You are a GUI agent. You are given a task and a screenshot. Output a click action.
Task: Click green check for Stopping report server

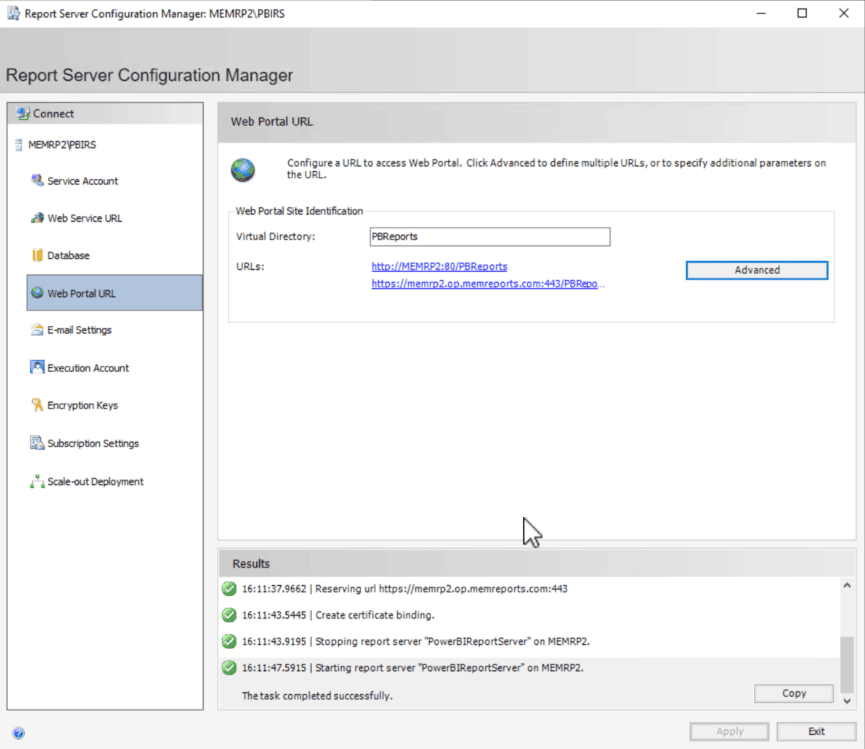pyautogui.click(x=229, y=641)
